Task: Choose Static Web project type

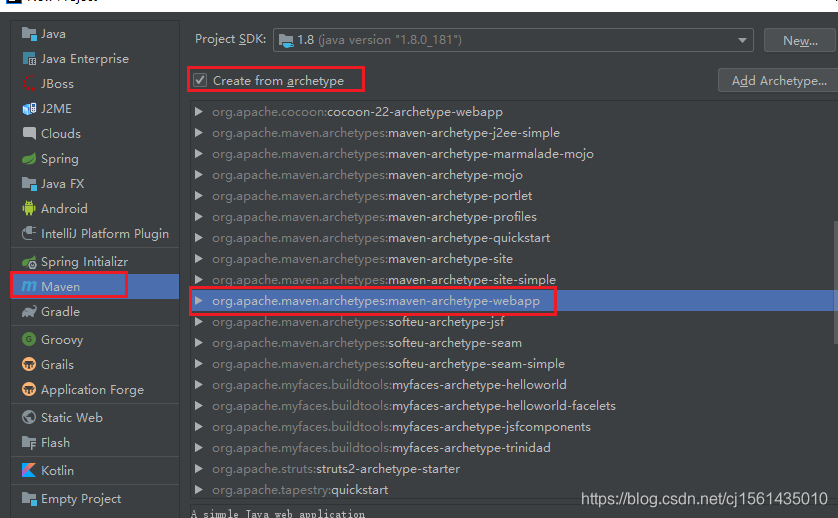Action: coord(95,418)
